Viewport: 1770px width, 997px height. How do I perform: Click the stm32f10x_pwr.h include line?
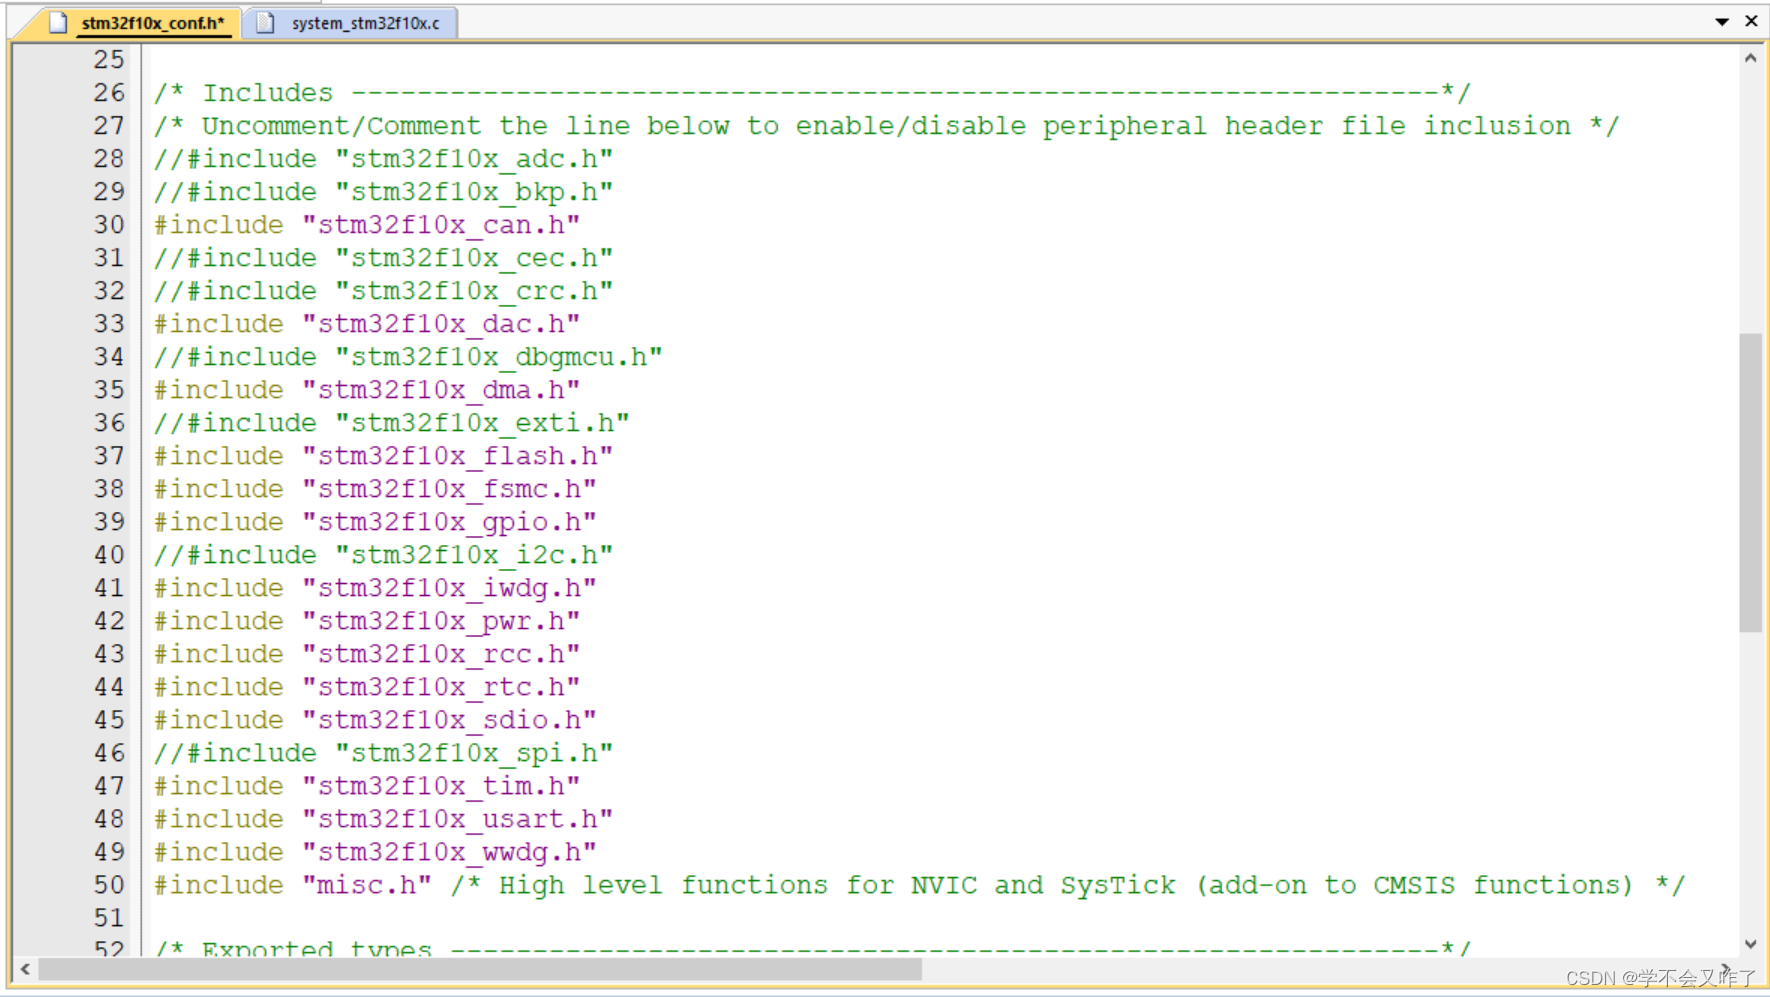[x=367, y=621]
